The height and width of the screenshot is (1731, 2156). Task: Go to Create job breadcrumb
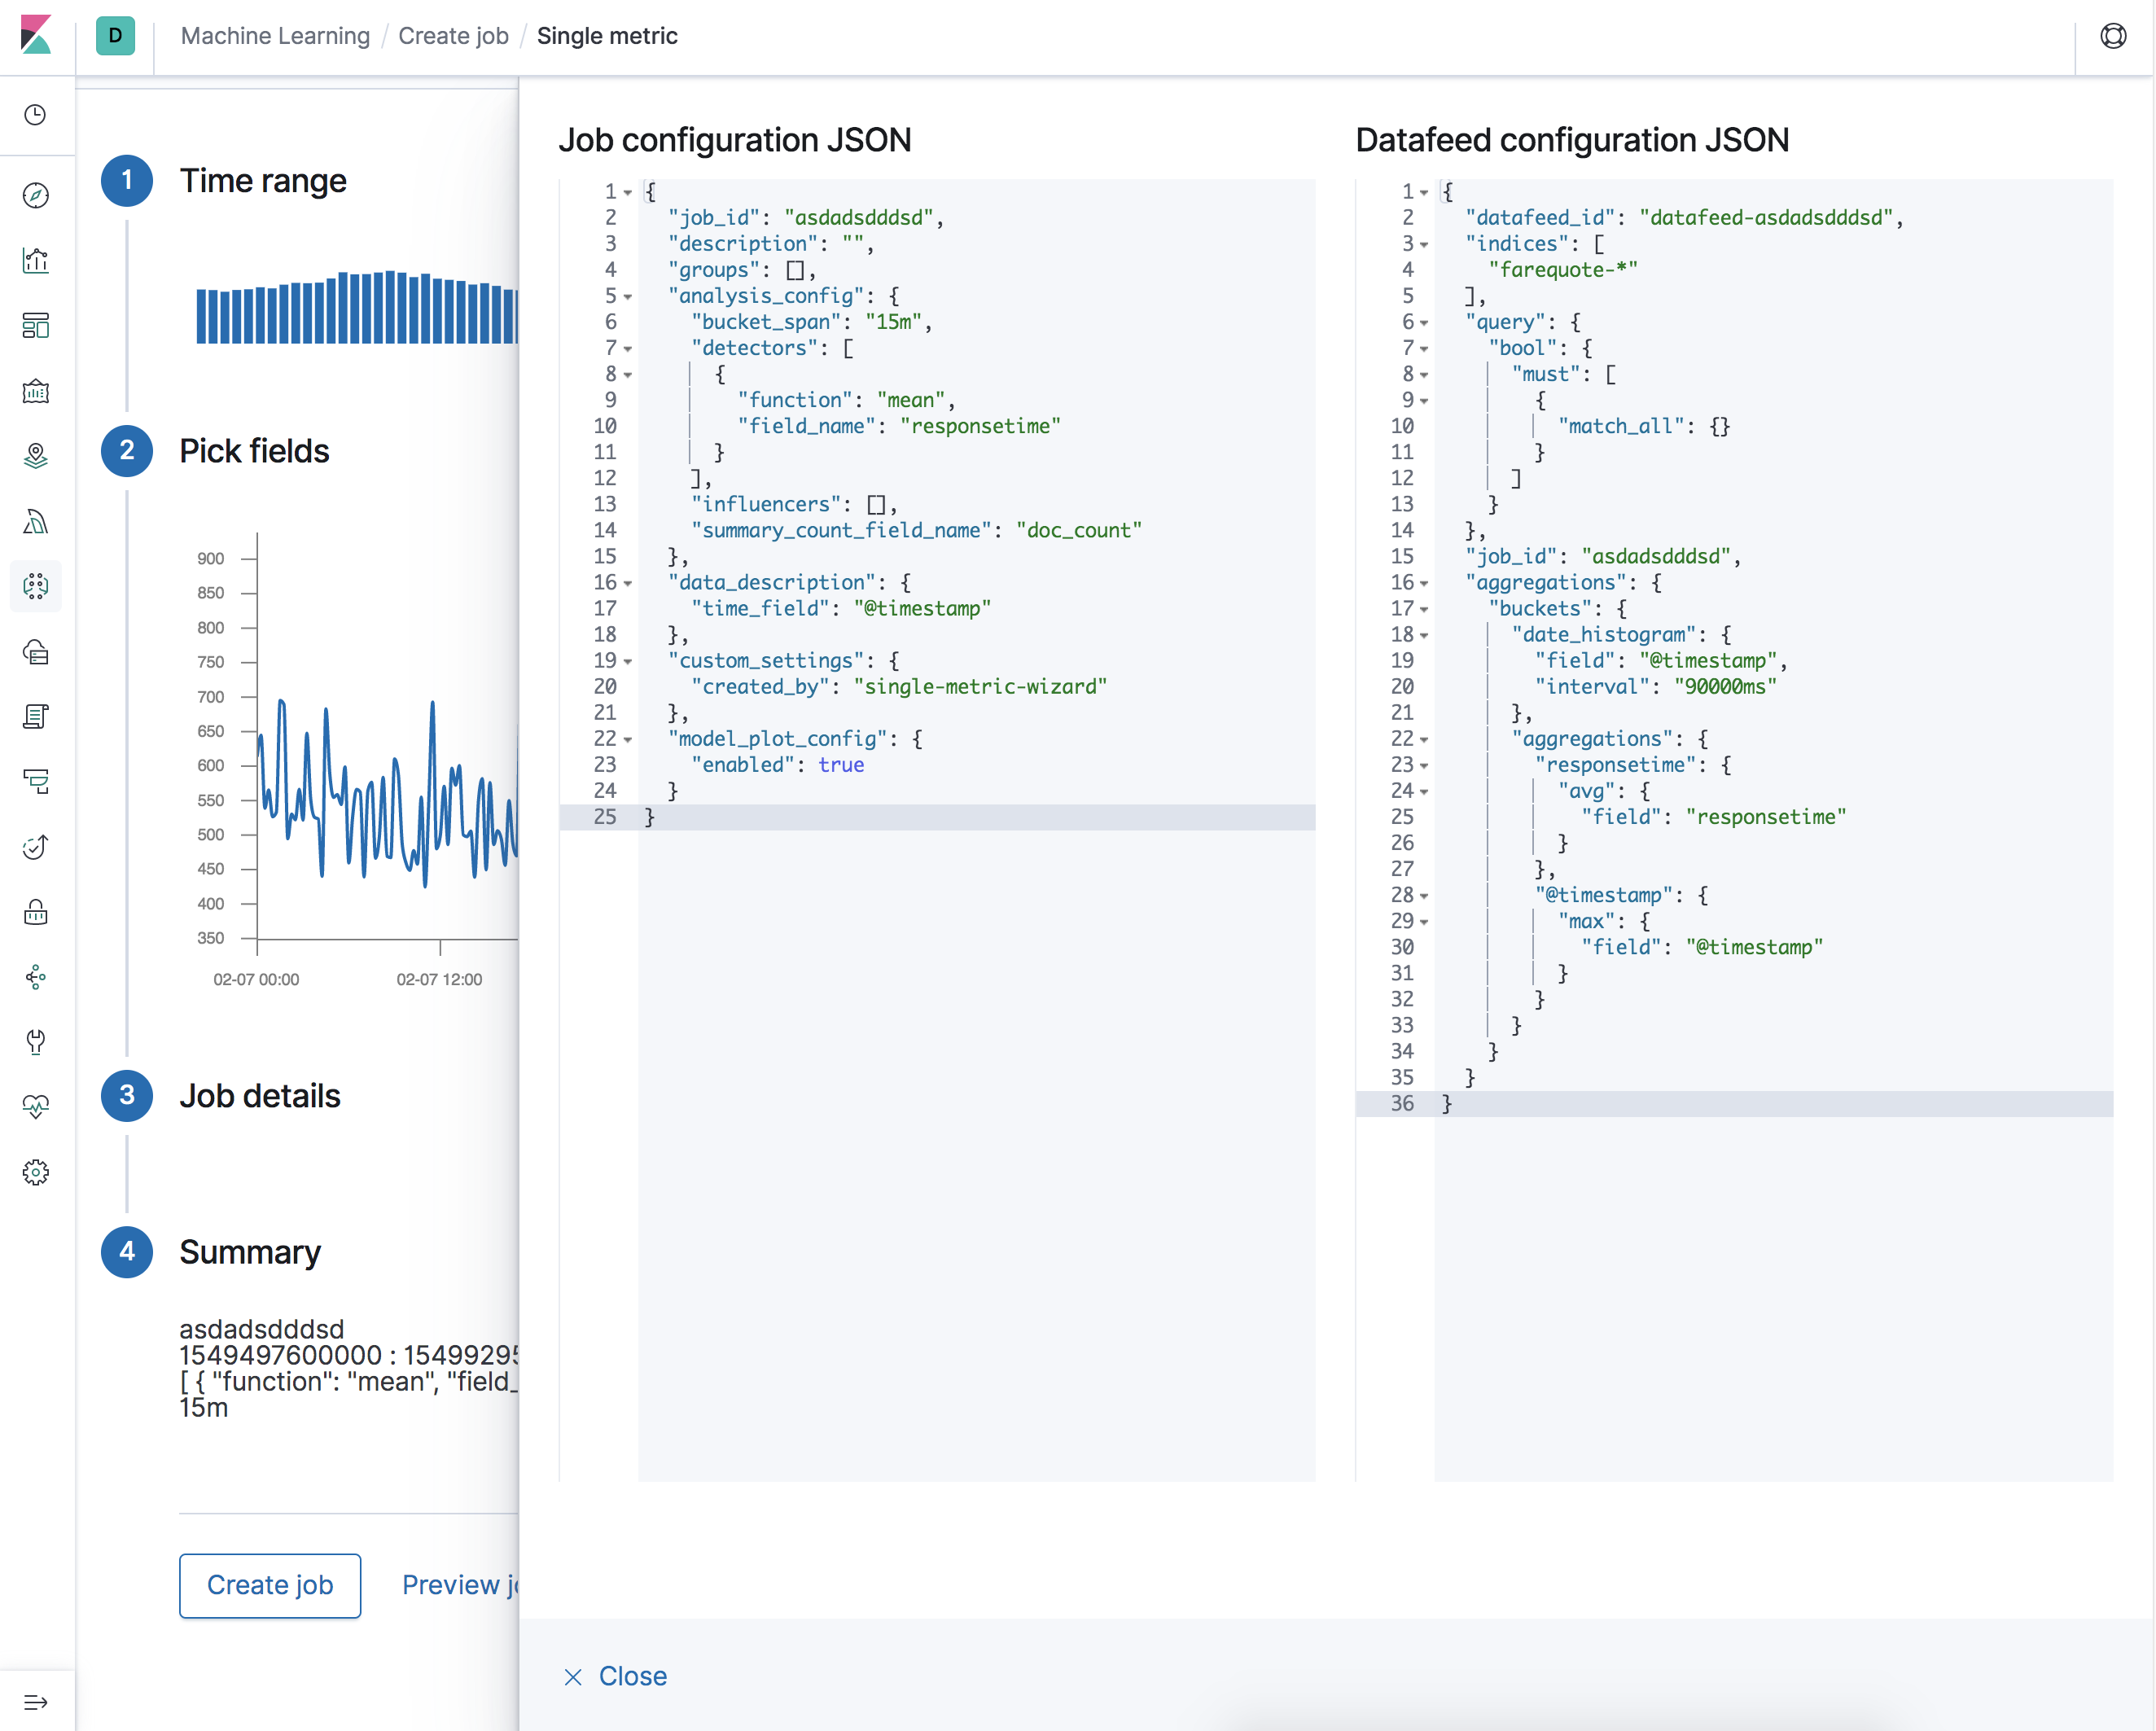453,36
